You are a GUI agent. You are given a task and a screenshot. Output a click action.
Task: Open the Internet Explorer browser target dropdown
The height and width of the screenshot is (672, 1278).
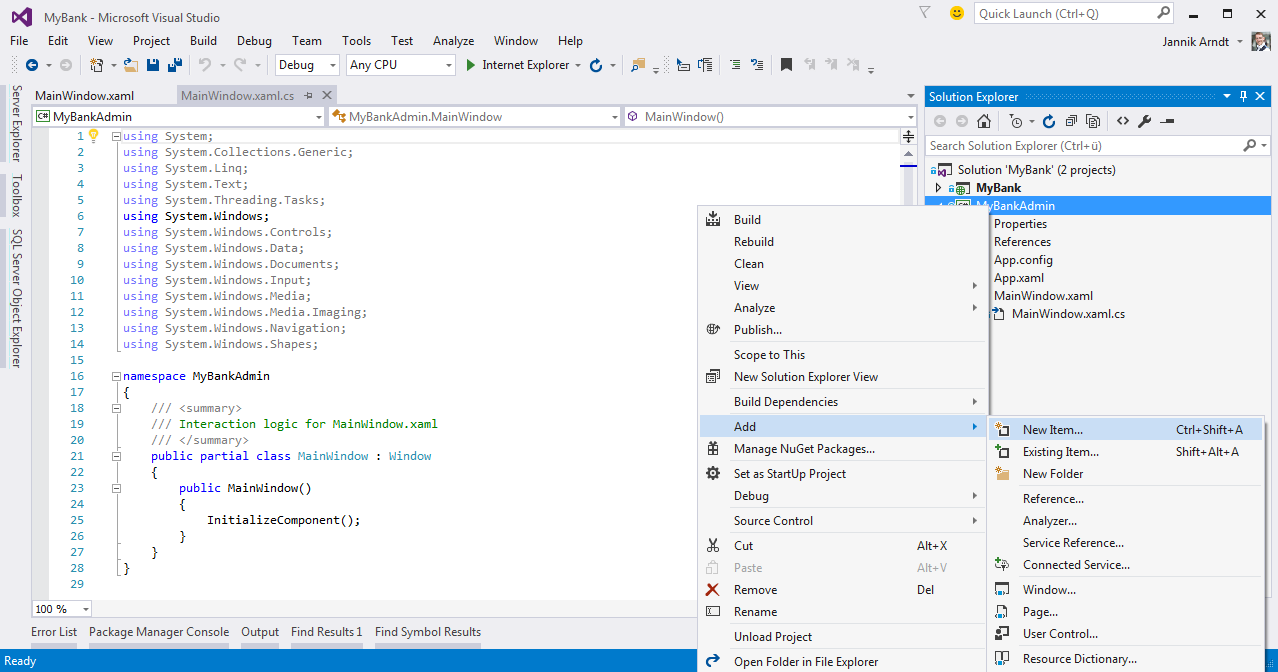[579, 65]
